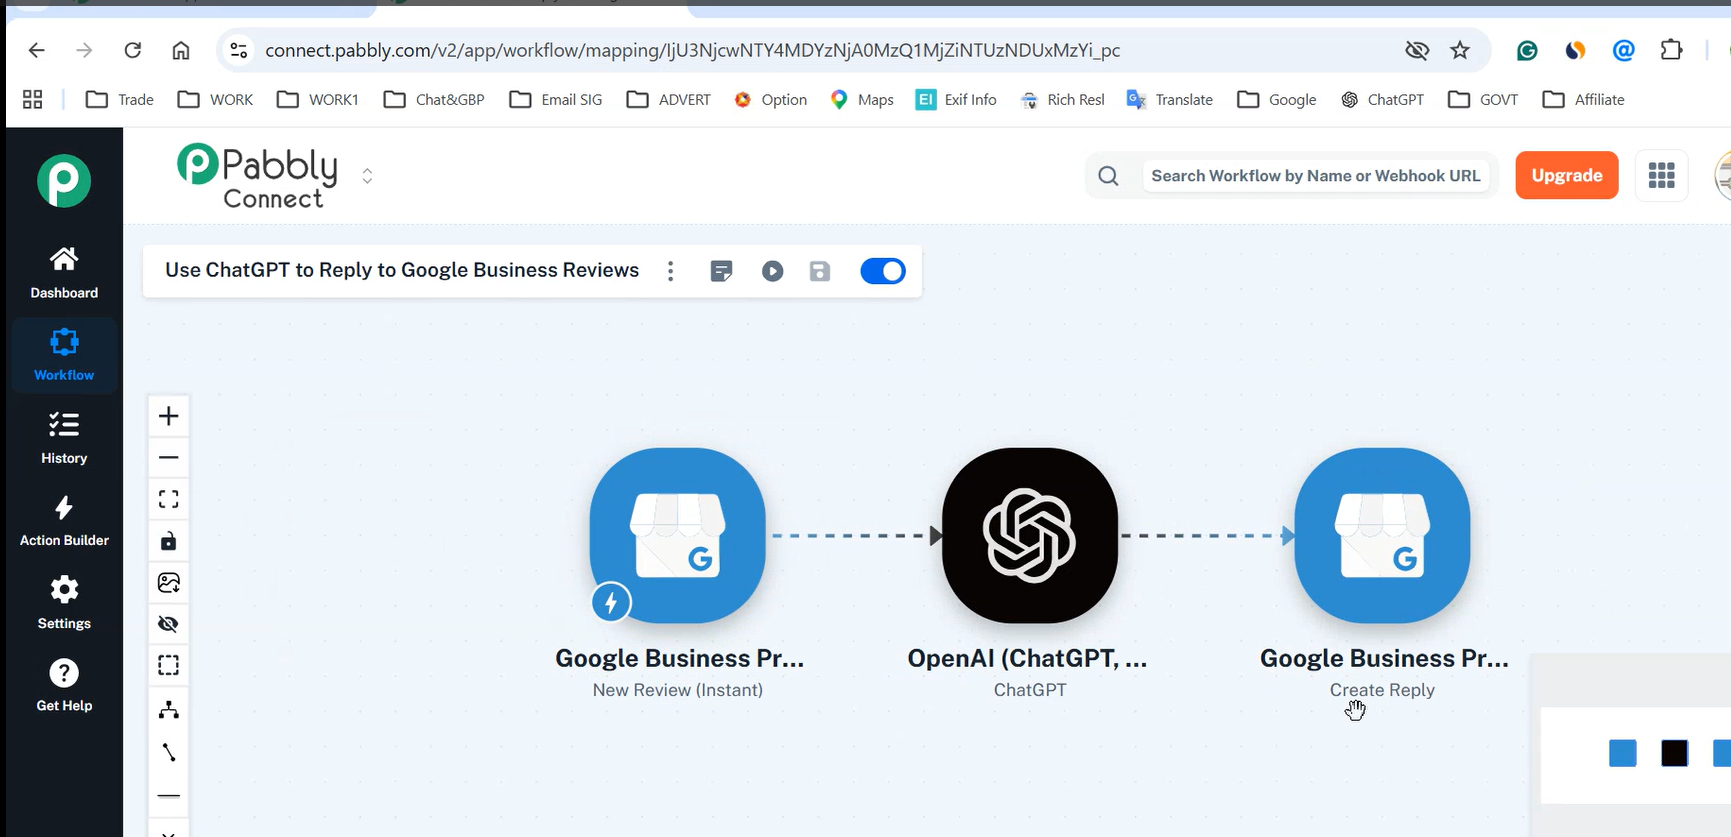Open workflow notes icon
The image size is (1731, 837).
pos(721,271)
